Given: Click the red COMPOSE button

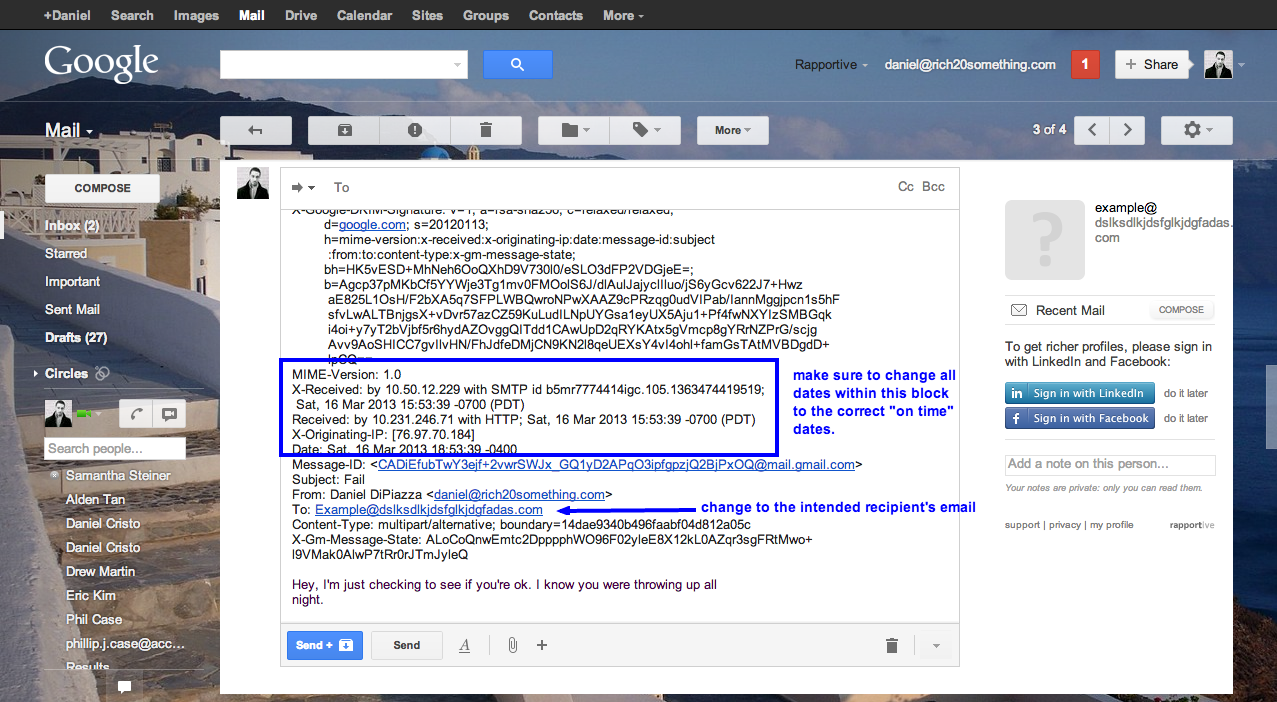Looking at the screenshot, I should coord(102,188).
